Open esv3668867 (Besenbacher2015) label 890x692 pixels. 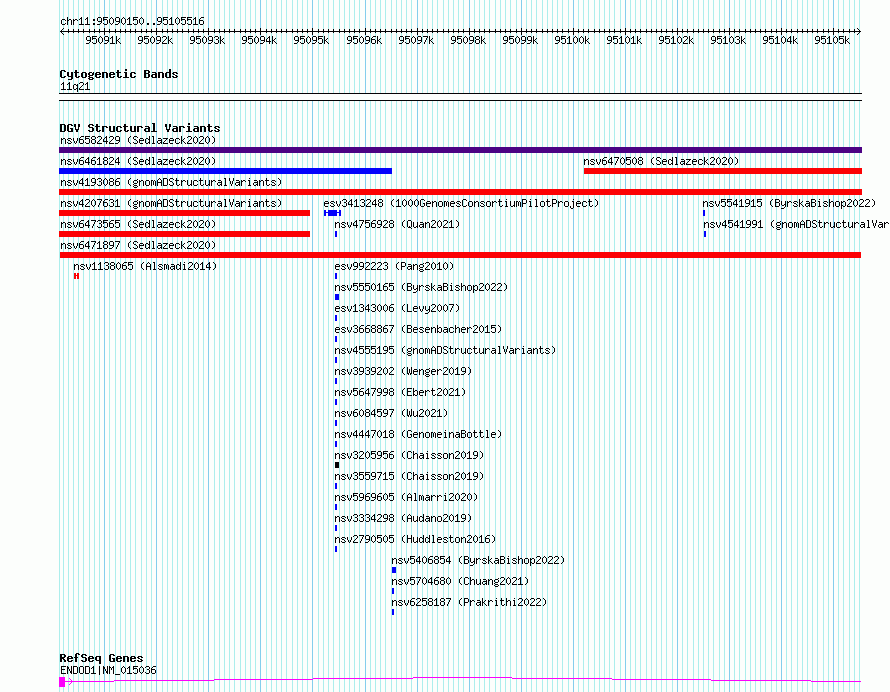(x=418, y=329)
